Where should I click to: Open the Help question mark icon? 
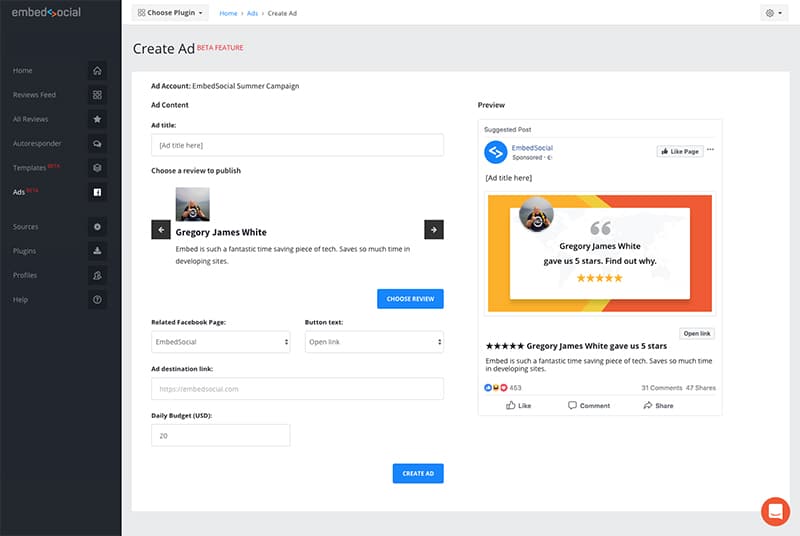click(x=97, y=299)
